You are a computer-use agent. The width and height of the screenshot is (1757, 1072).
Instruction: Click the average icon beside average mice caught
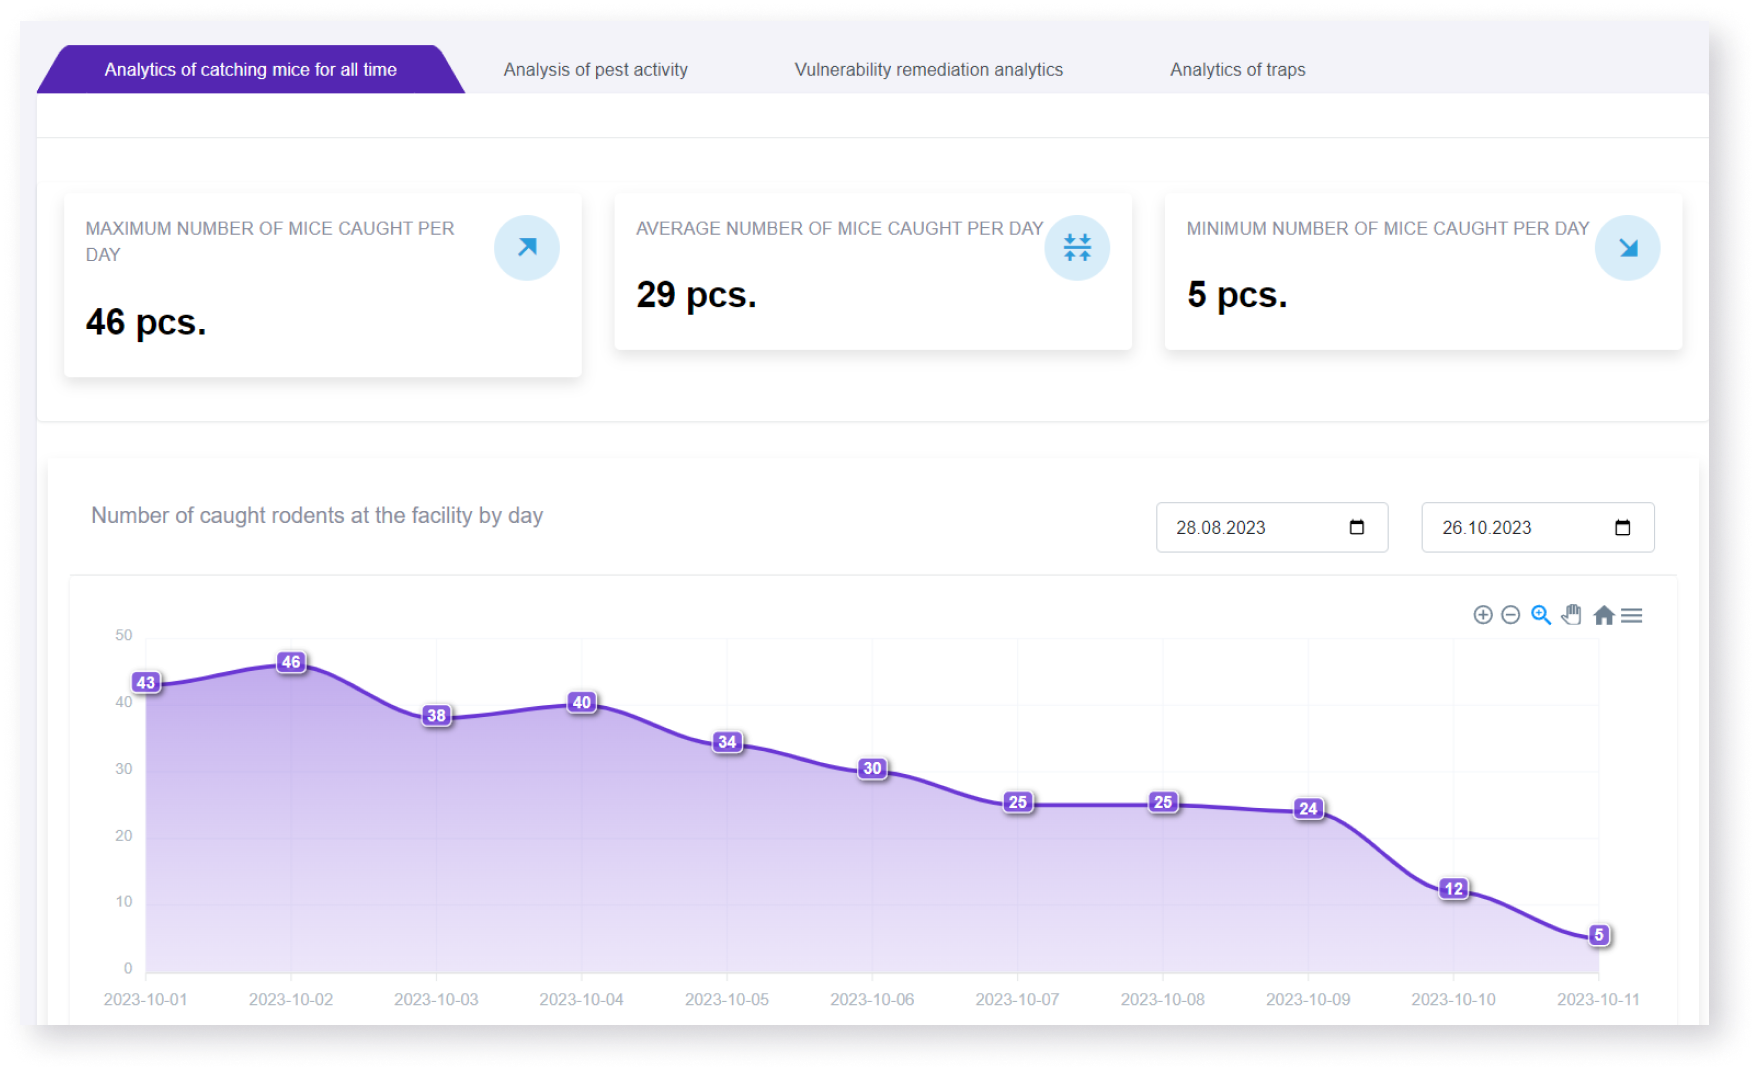coord(1077,247)
